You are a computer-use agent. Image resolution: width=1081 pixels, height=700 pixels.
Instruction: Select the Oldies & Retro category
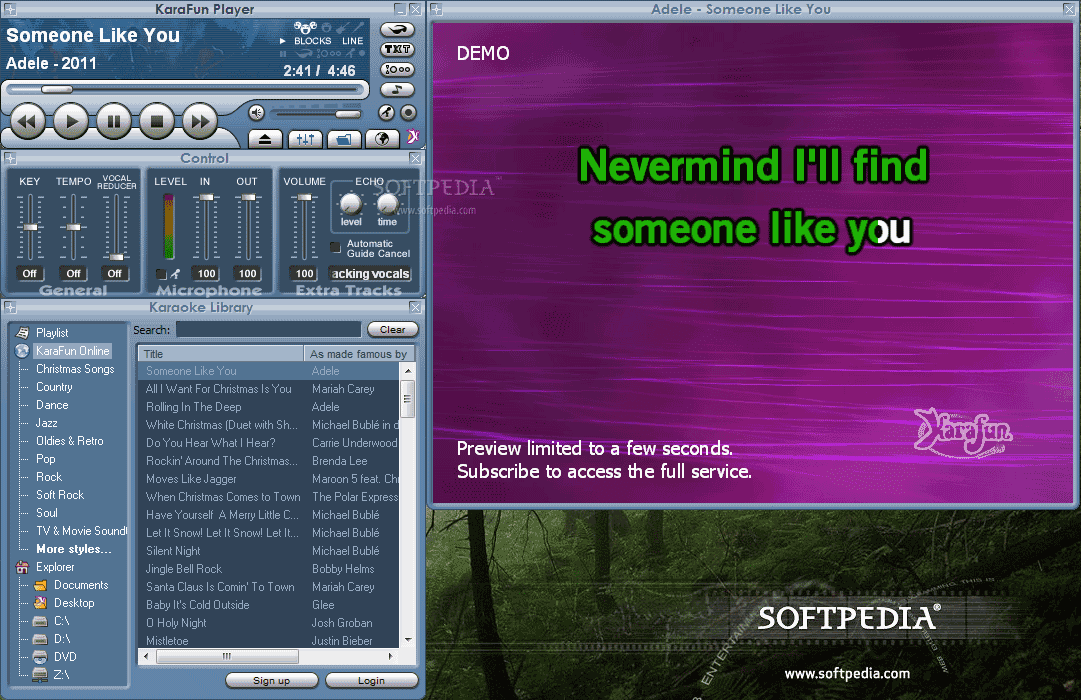[x=70, y=441]
